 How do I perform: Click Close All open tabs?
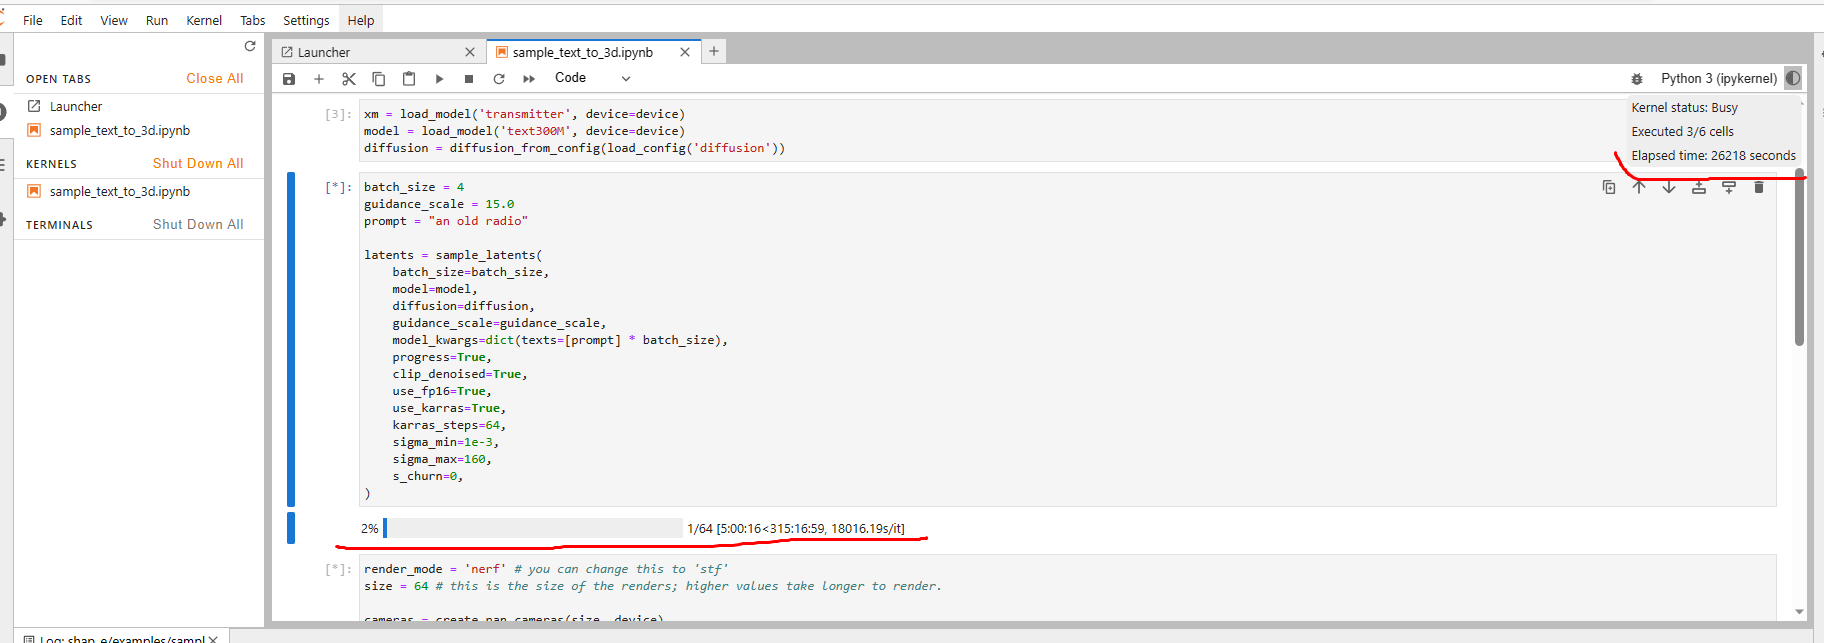(x=215, y=78)
